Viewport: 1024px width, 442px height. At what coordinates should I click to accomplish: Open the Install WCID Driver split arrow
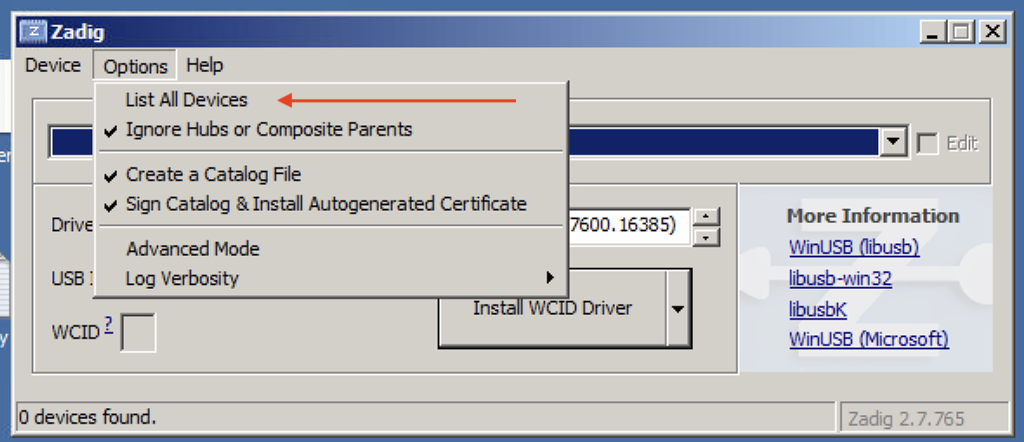[x=677, y=308]
